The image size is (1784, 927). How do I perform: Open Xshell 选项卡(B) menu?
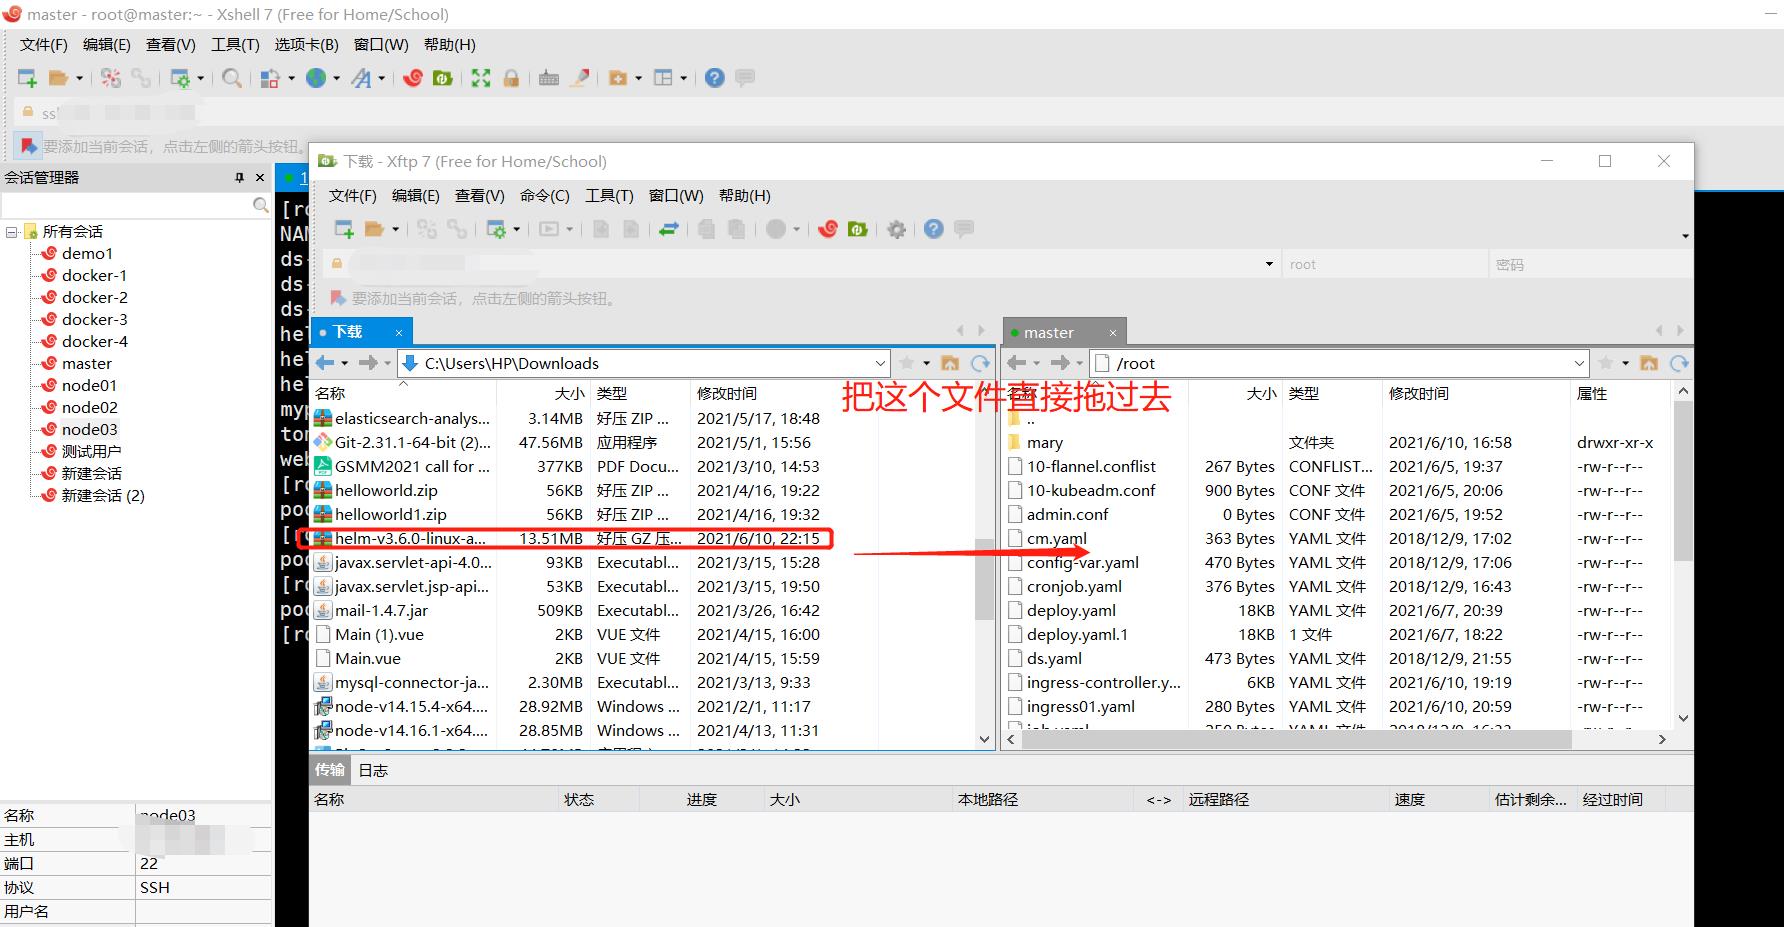pos(306,44)
